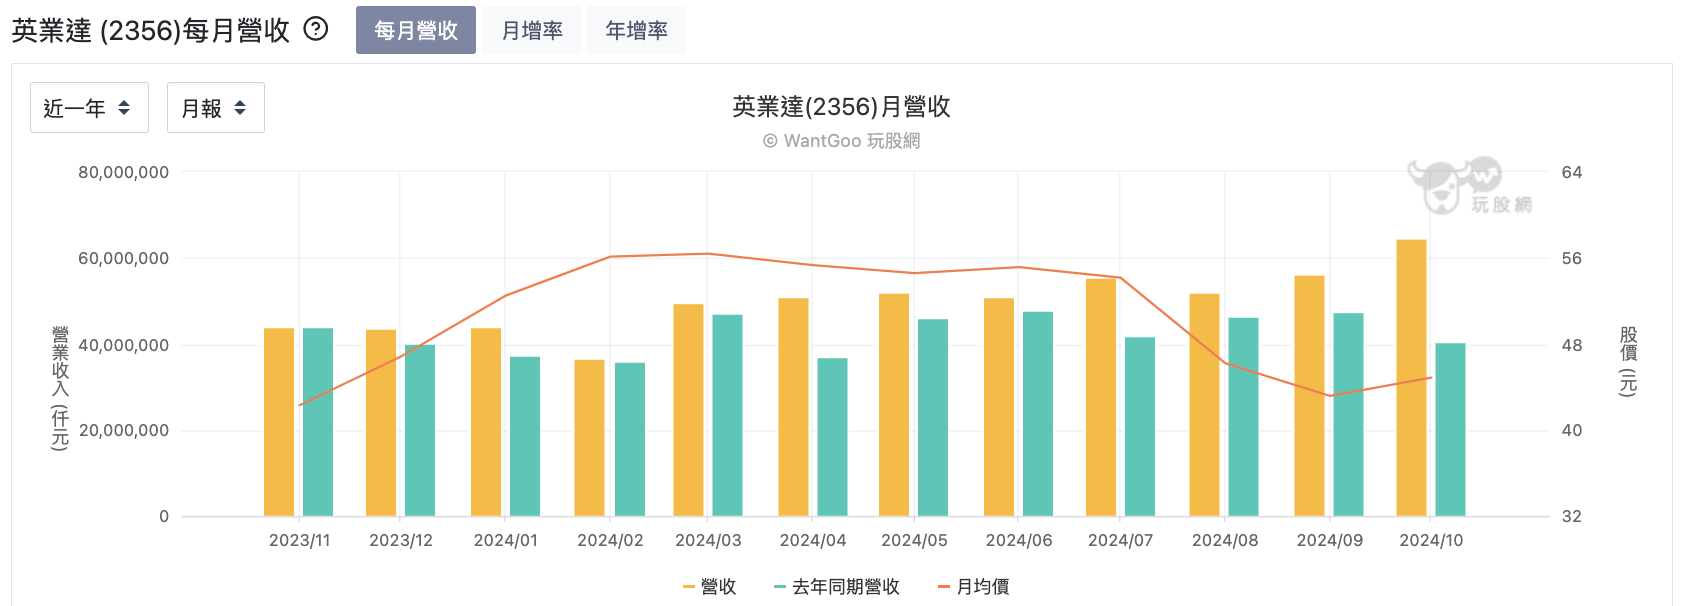This screenshot has width=1686, height=606.
Task: Click the 股價 (元) axis title
Action: point(1628,361)
